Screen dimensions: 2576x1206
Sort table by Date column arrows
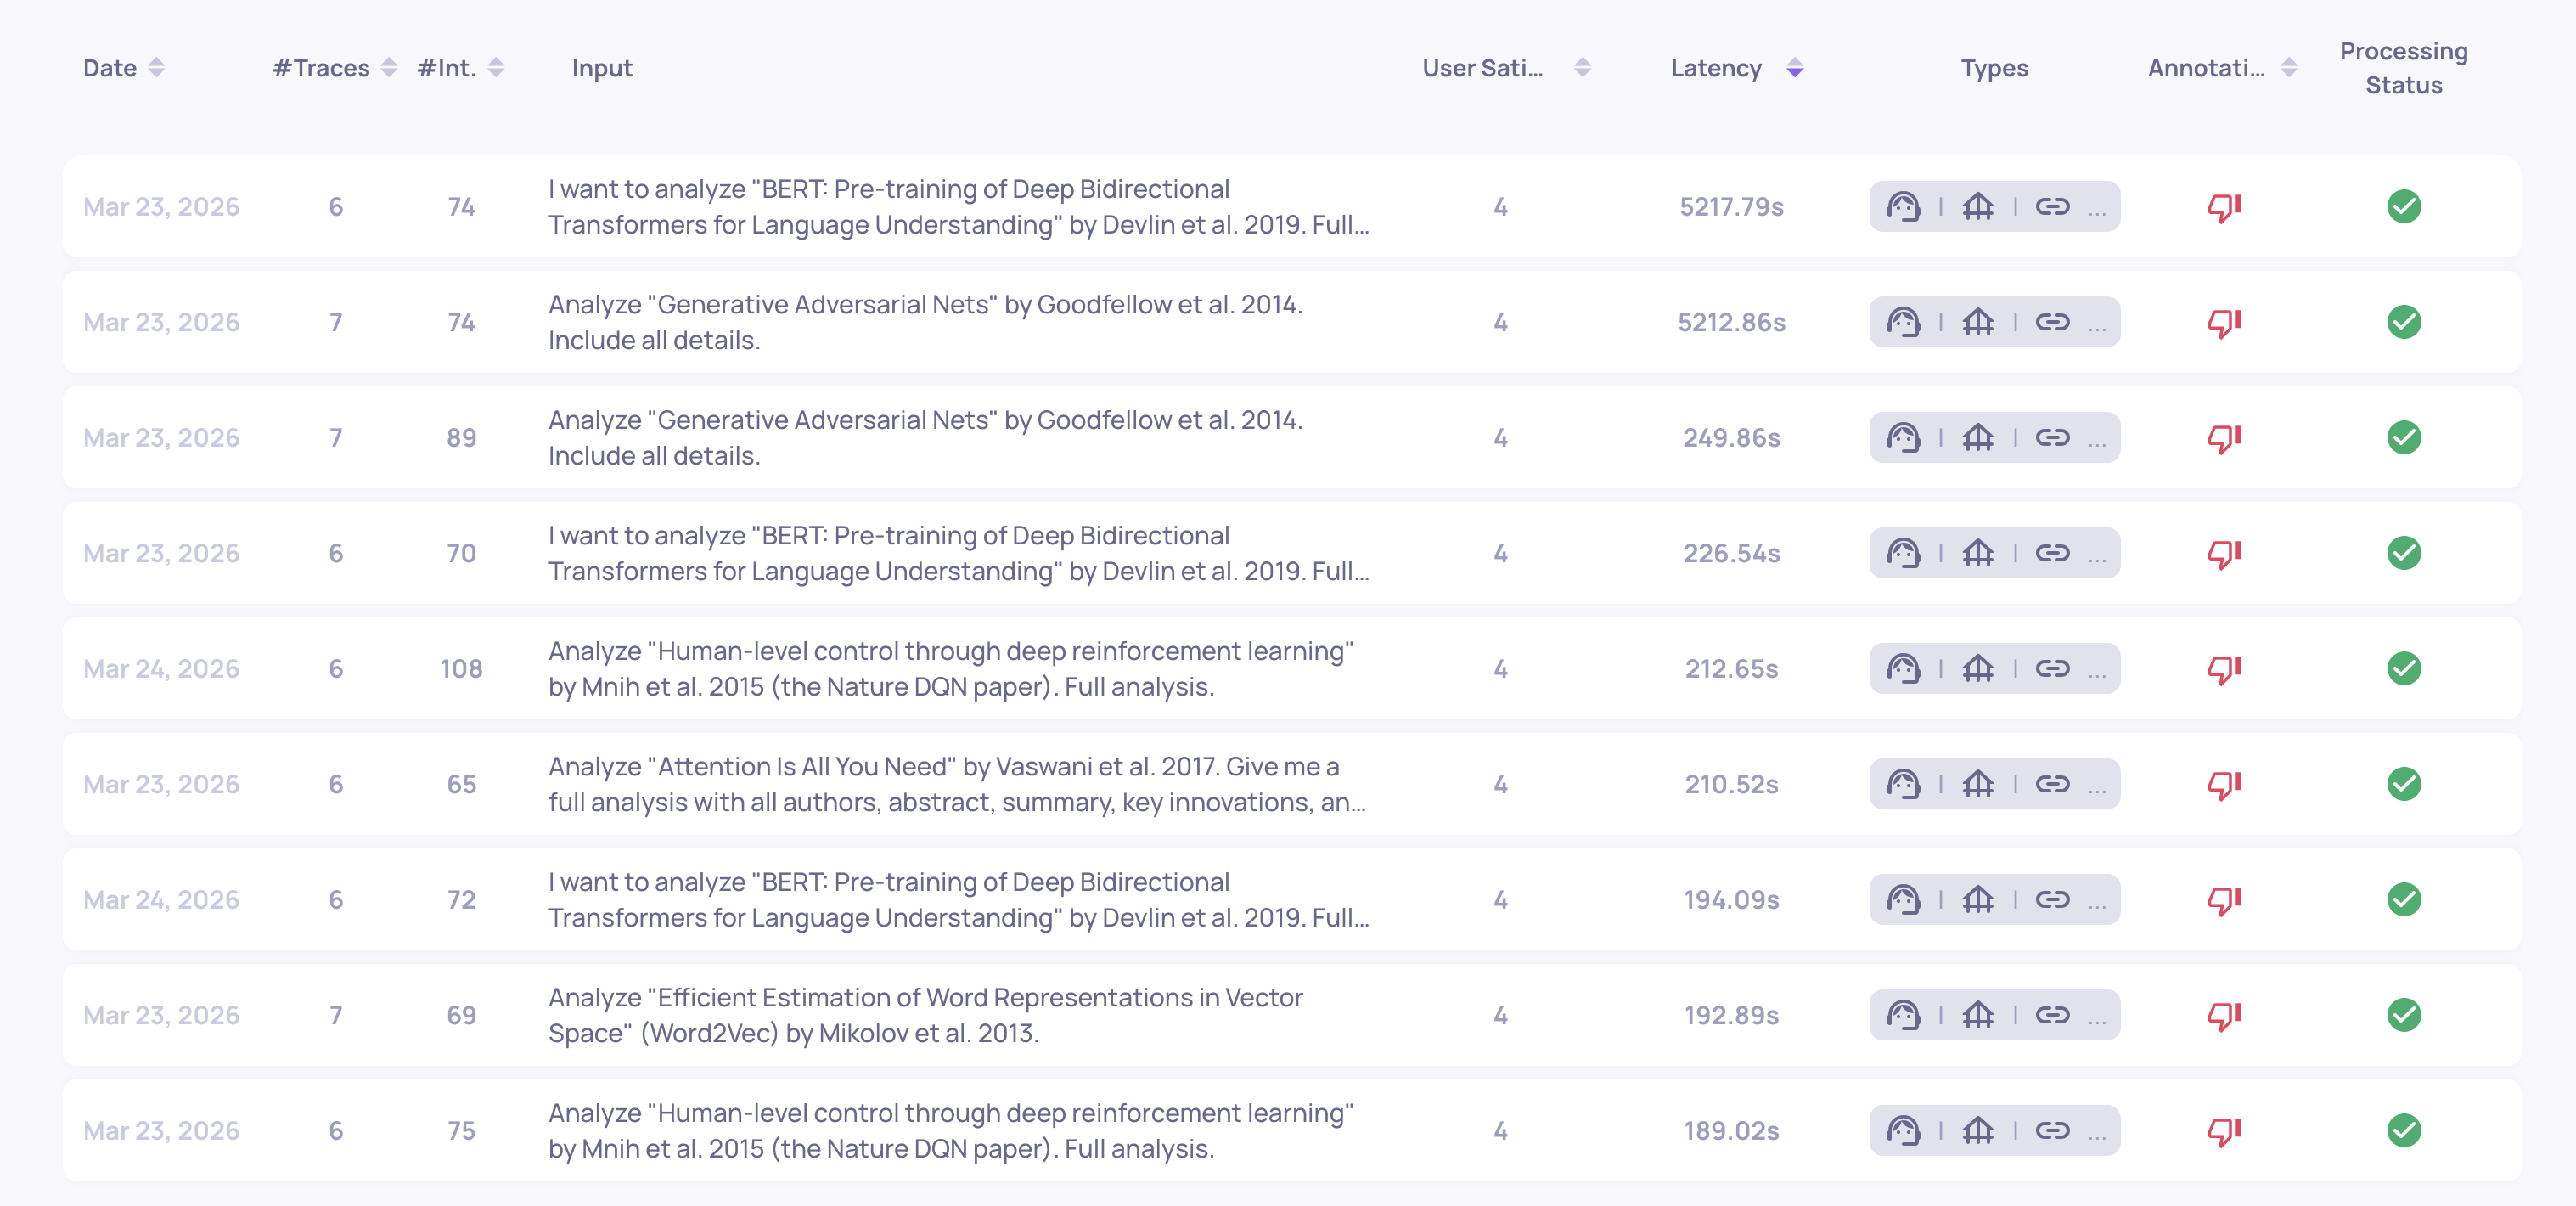(156, 68)
